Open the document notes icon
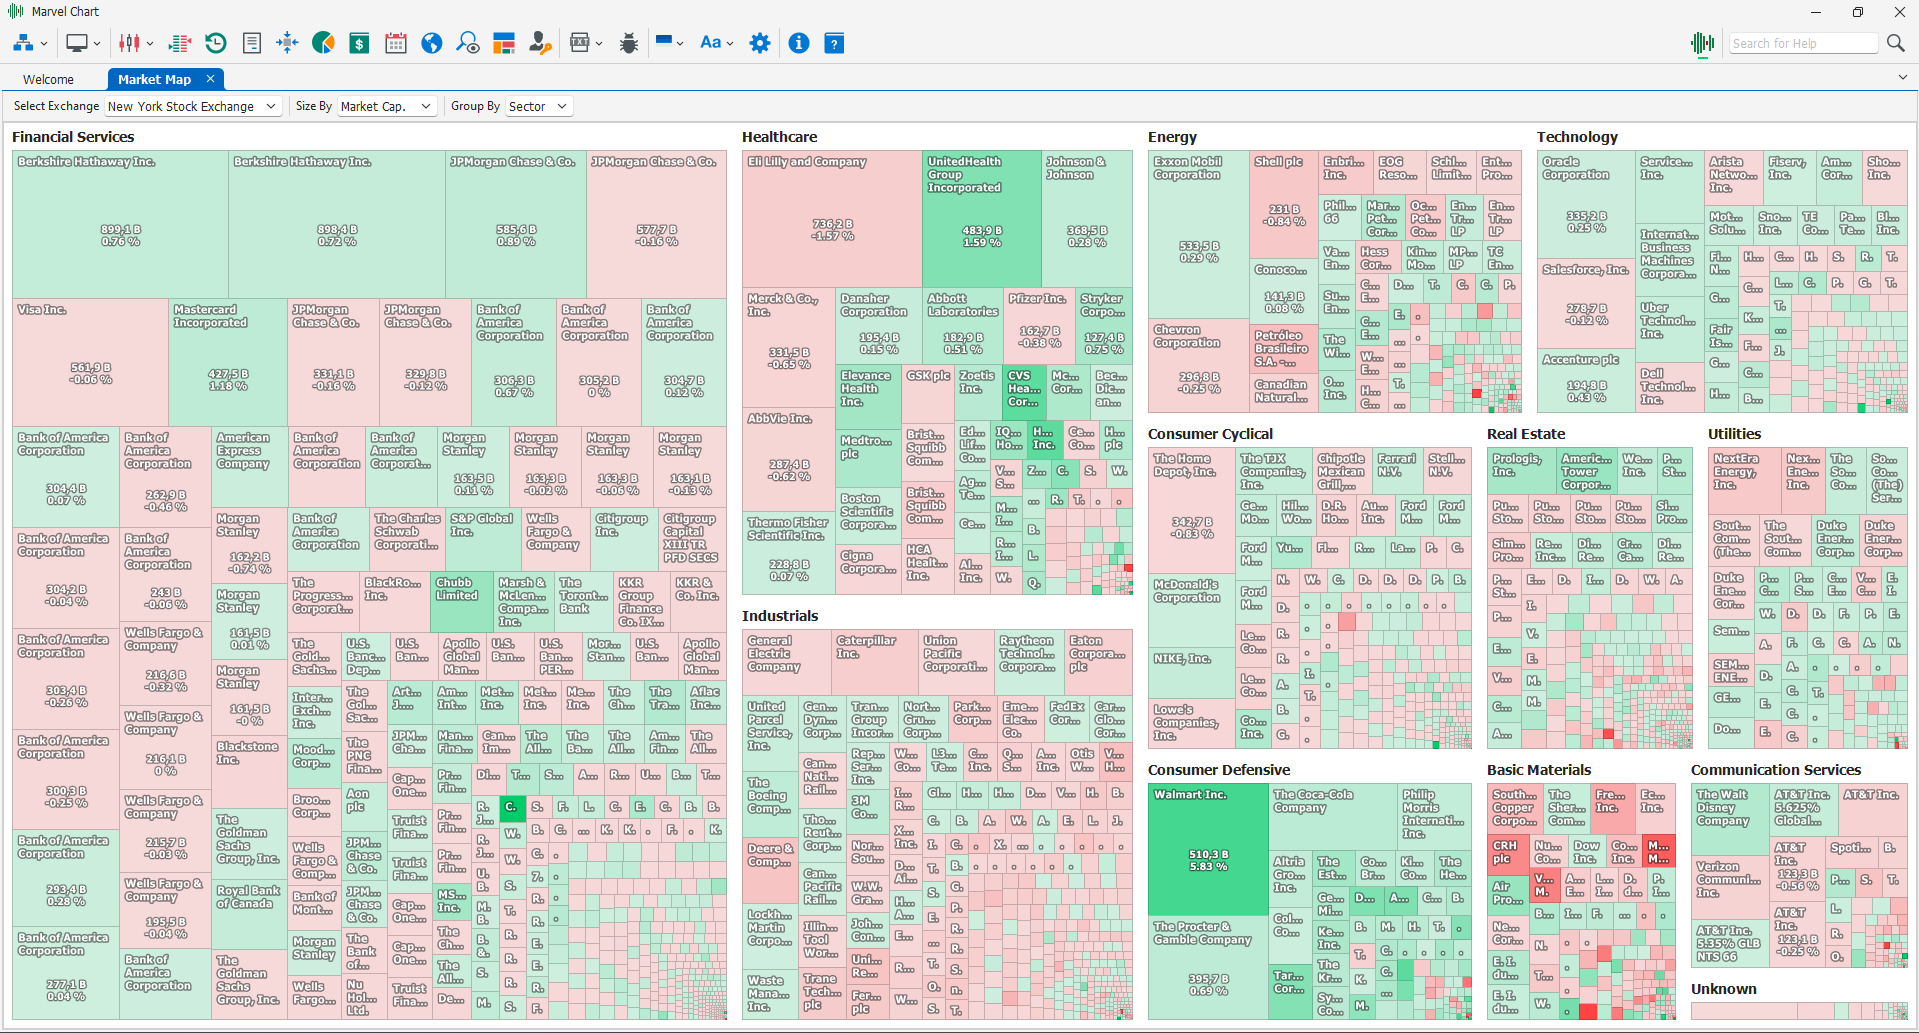The image size is (1919, 1033). tap(252, 43)
